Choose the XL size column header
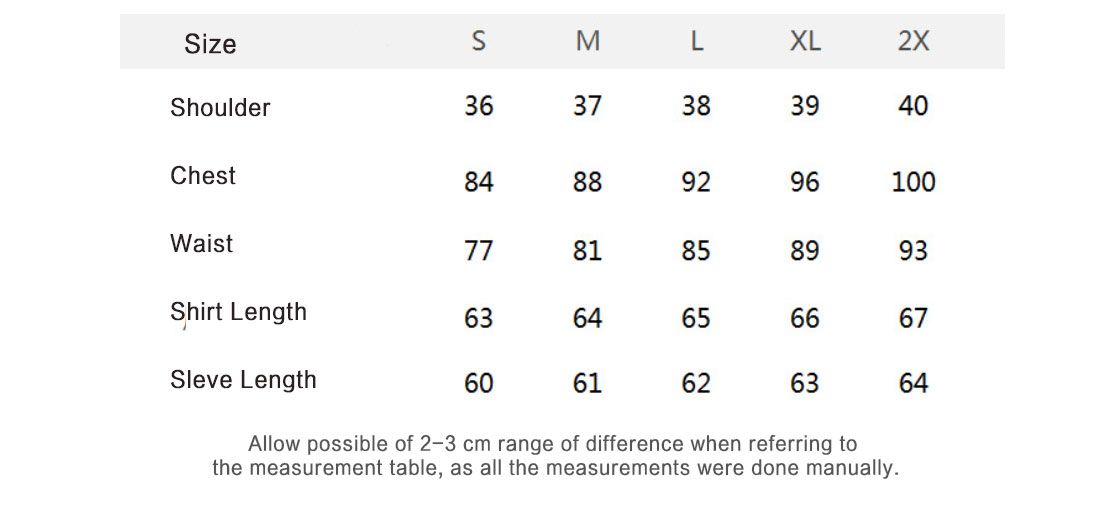 [805, 42]
